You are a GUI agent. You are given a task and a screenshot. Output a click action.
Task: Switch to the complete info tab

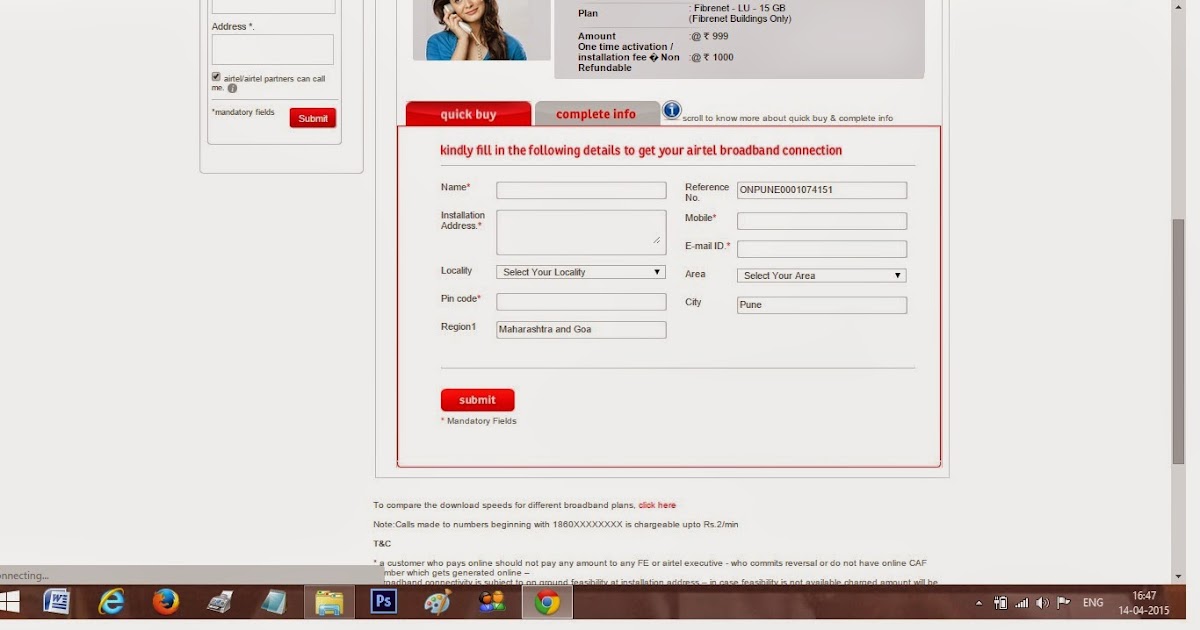(597, 114)
